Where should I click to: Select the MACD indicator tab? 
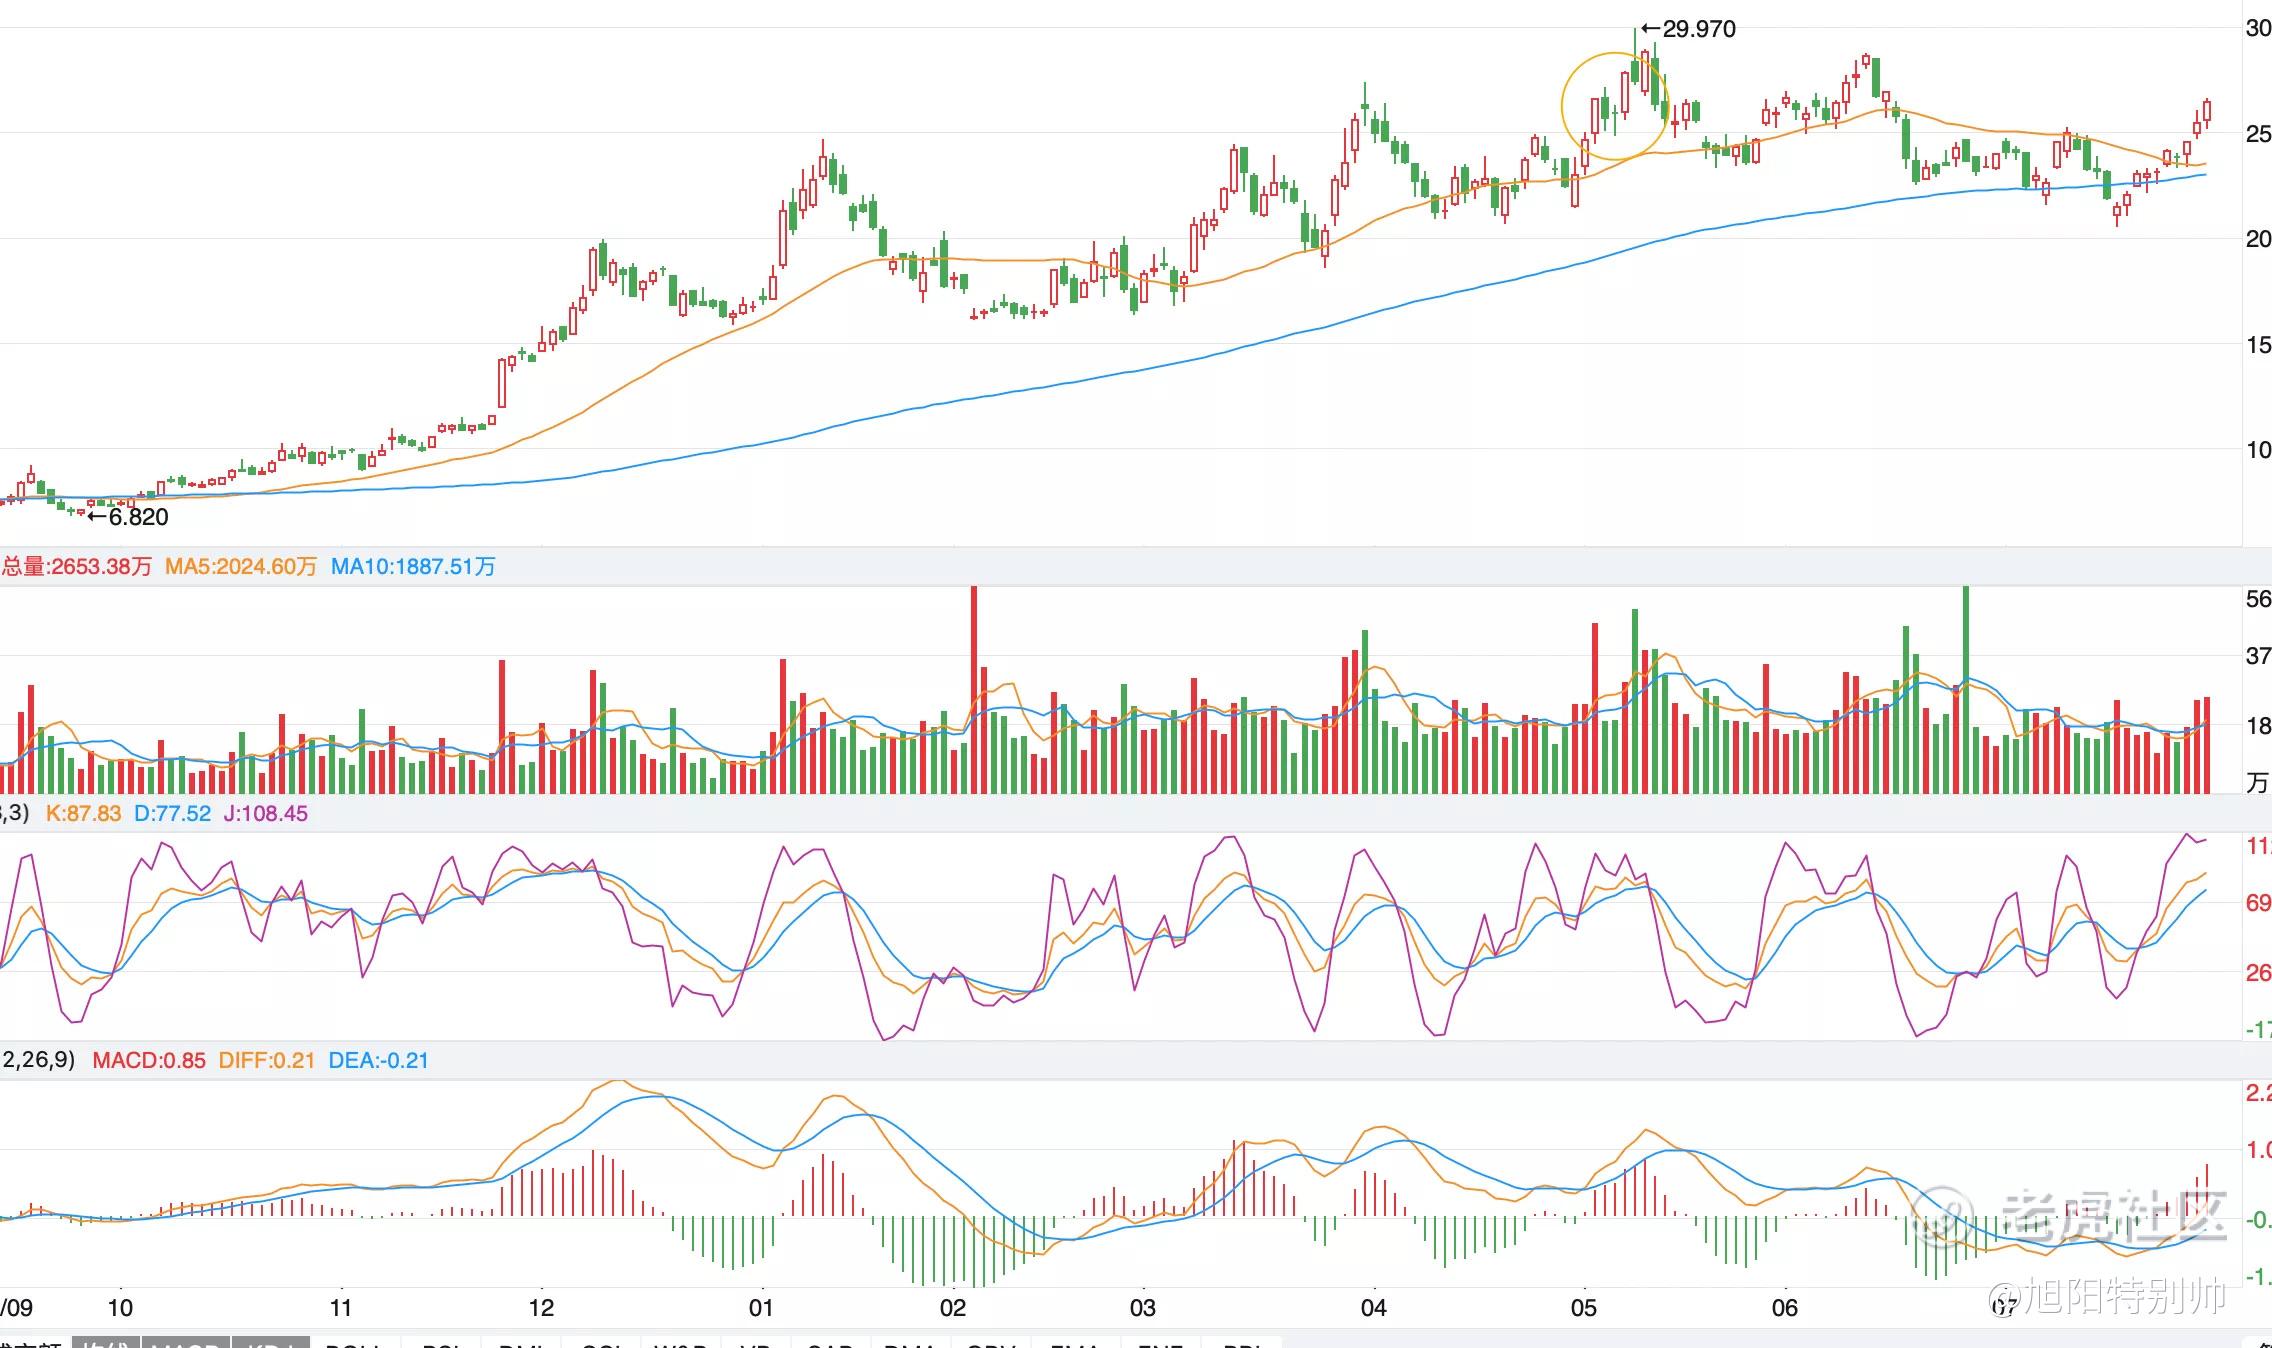[x=186, y=1342]
